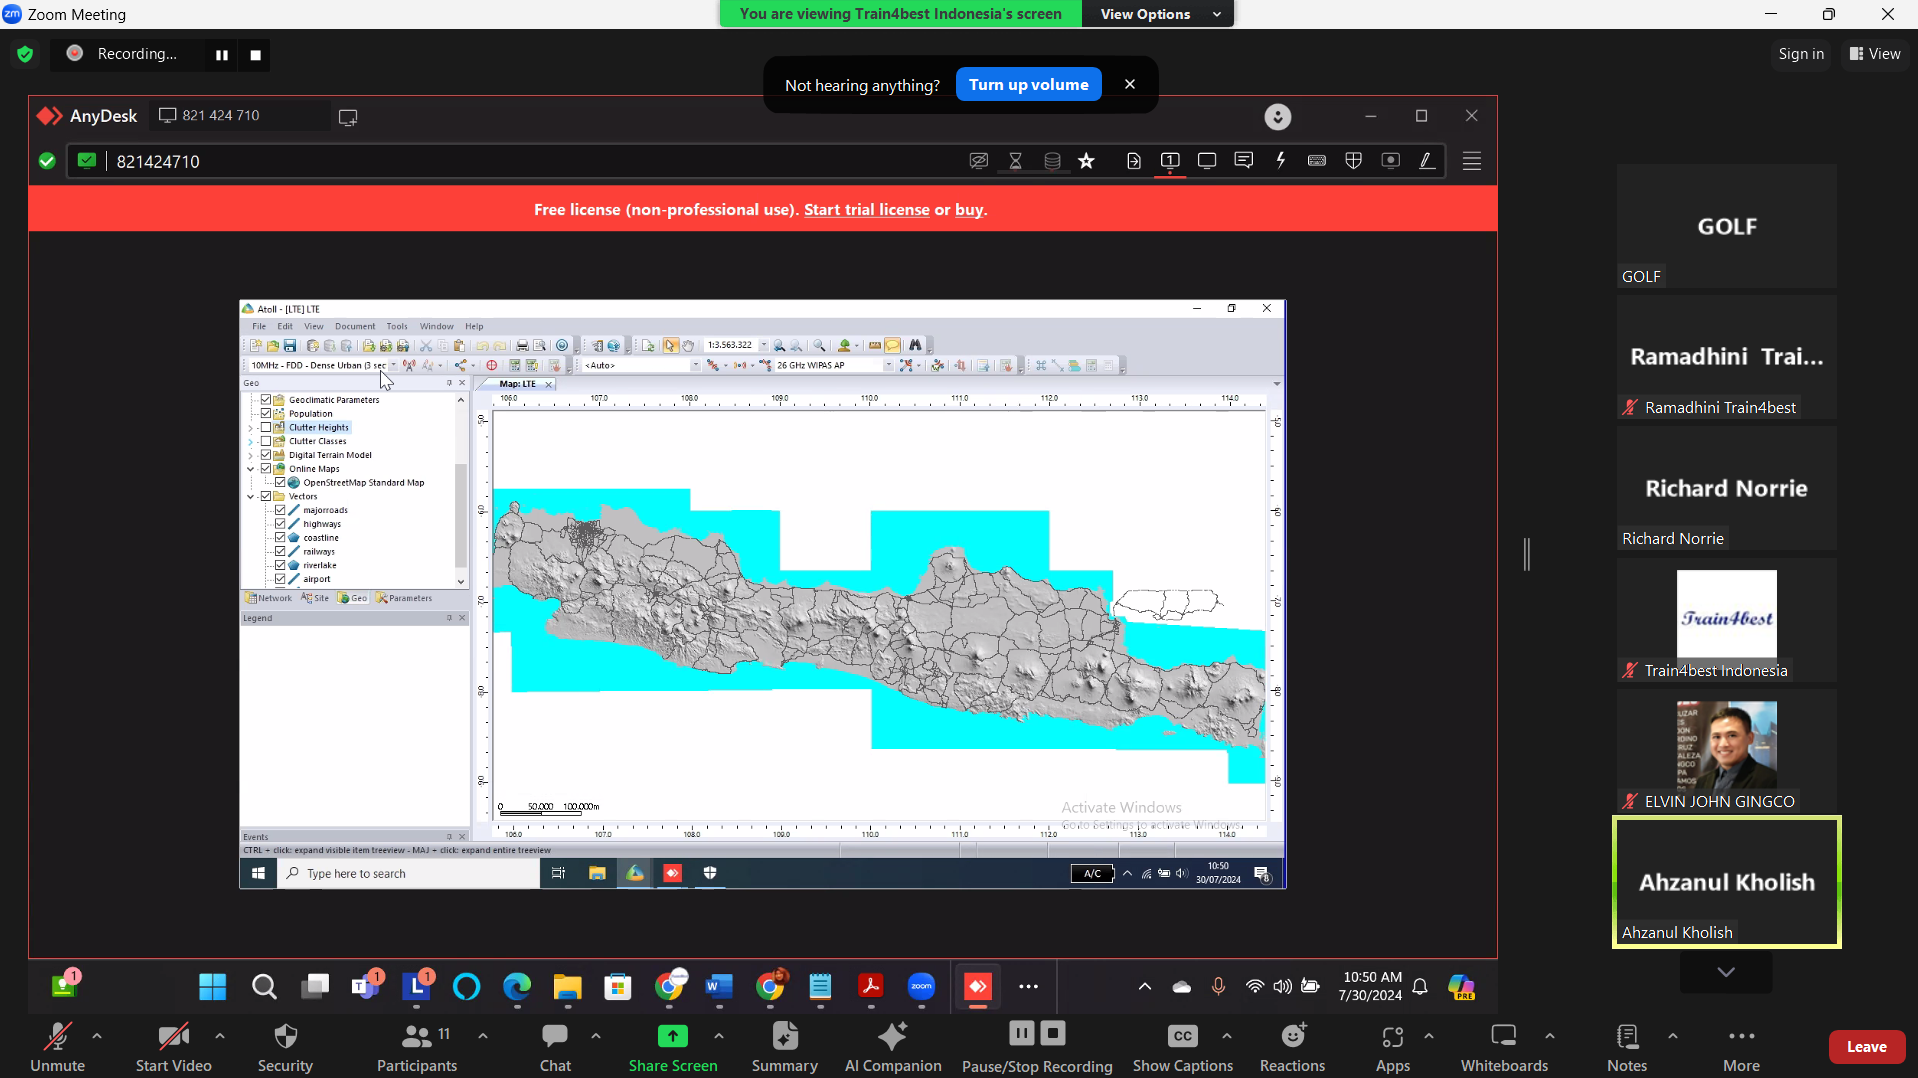The width and height of the screenshot is (1918, 1078).
Task: Click the Start trial license link
Action: coord(866,209)
